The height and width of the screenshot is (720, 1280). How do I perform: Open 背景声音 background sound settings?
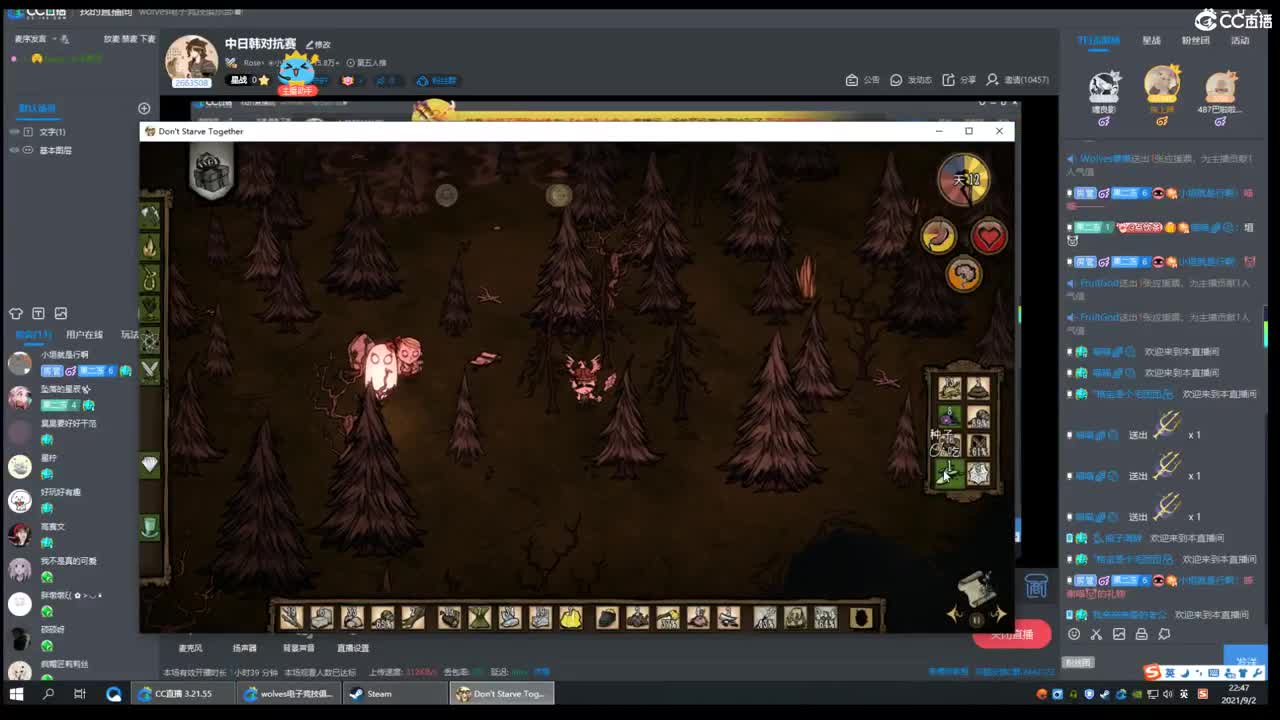[299, 648]
